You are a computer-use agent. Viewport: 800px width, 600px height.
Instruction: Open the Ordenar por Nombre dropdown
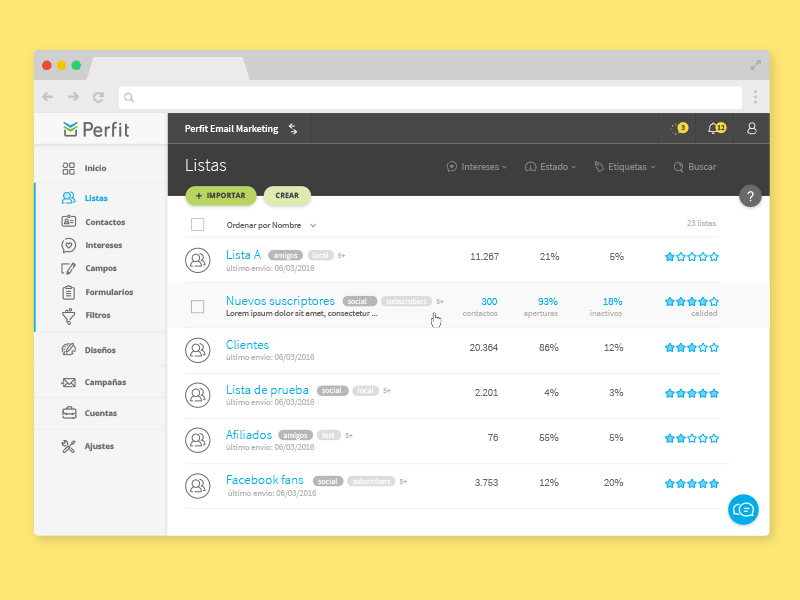[x=271, y=225]
